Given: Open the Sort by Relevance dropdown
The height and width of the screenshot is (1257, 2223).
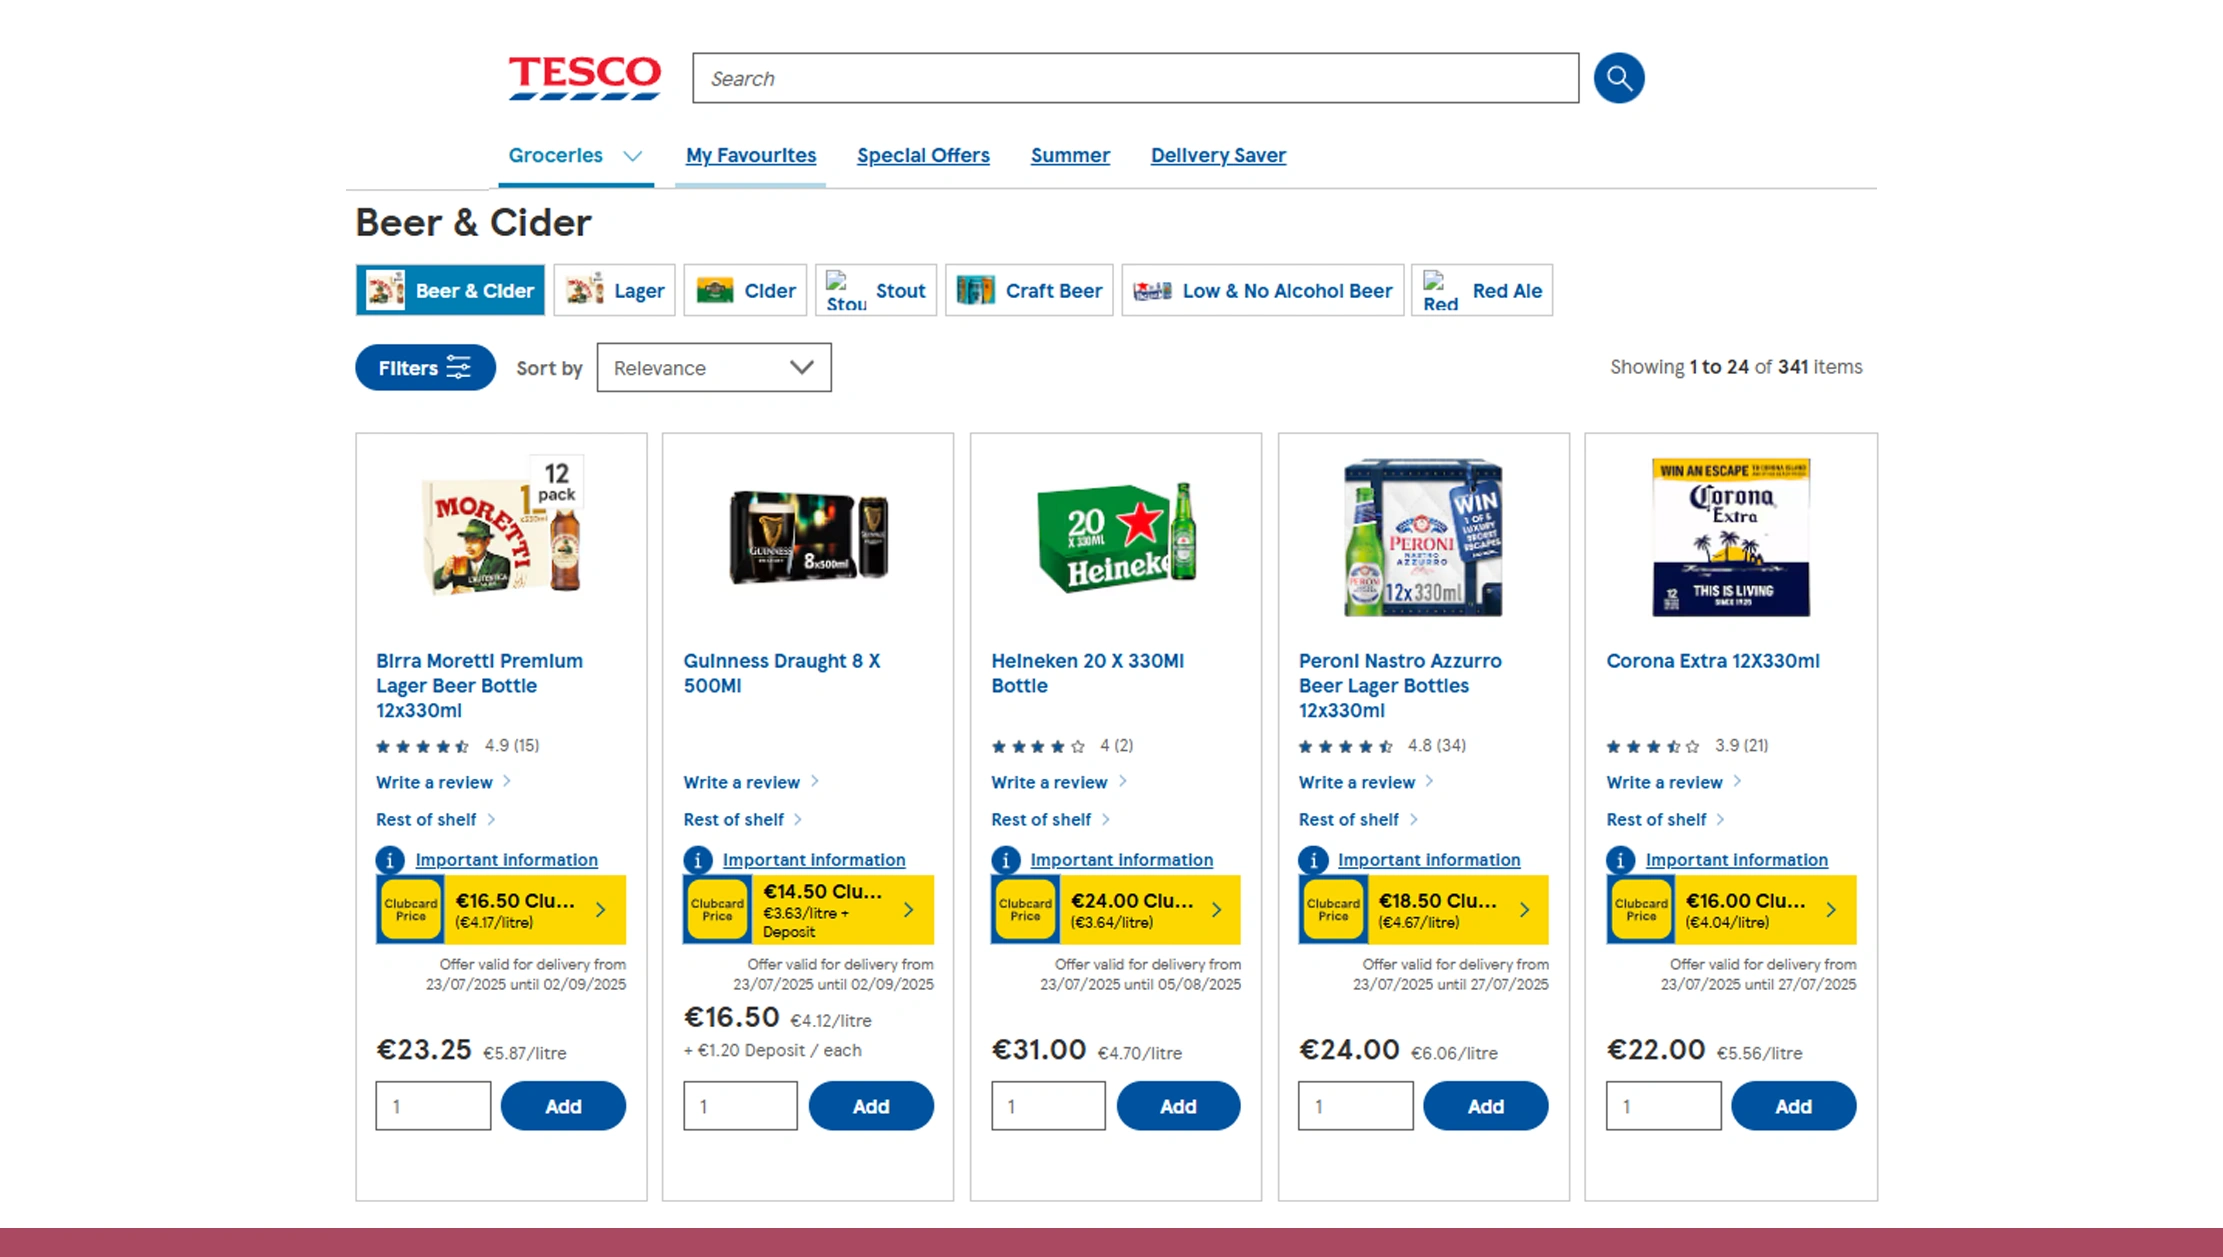Looking at the screenshot, I should pos(713,367).
